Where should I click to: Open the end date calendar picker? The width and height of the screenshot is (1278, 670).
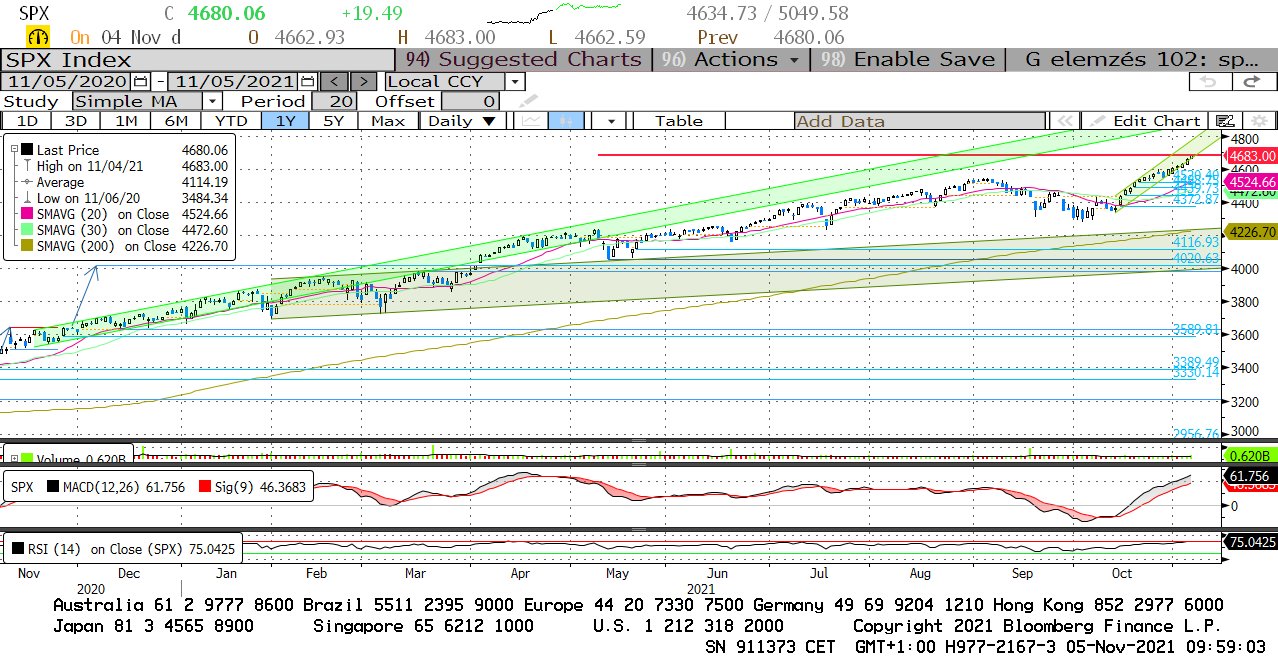[x=308, y=81]
